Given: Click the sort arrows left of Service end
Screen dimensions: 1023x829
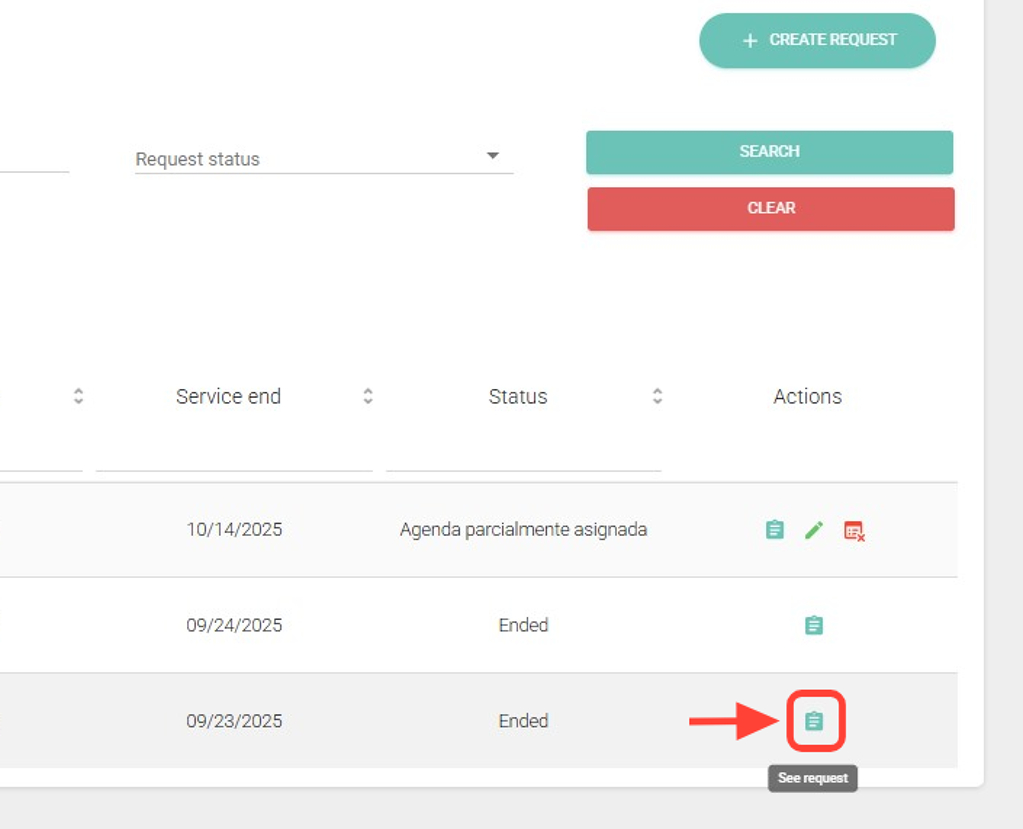Looking at the screenshot, I should (78, 397).
